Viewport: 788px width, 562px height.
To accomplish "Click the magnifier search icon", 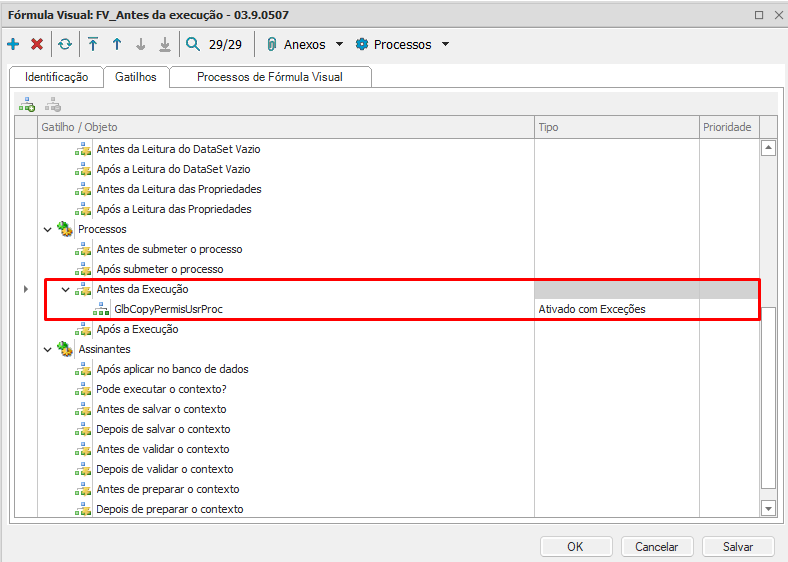I will (x=193, y=44).
